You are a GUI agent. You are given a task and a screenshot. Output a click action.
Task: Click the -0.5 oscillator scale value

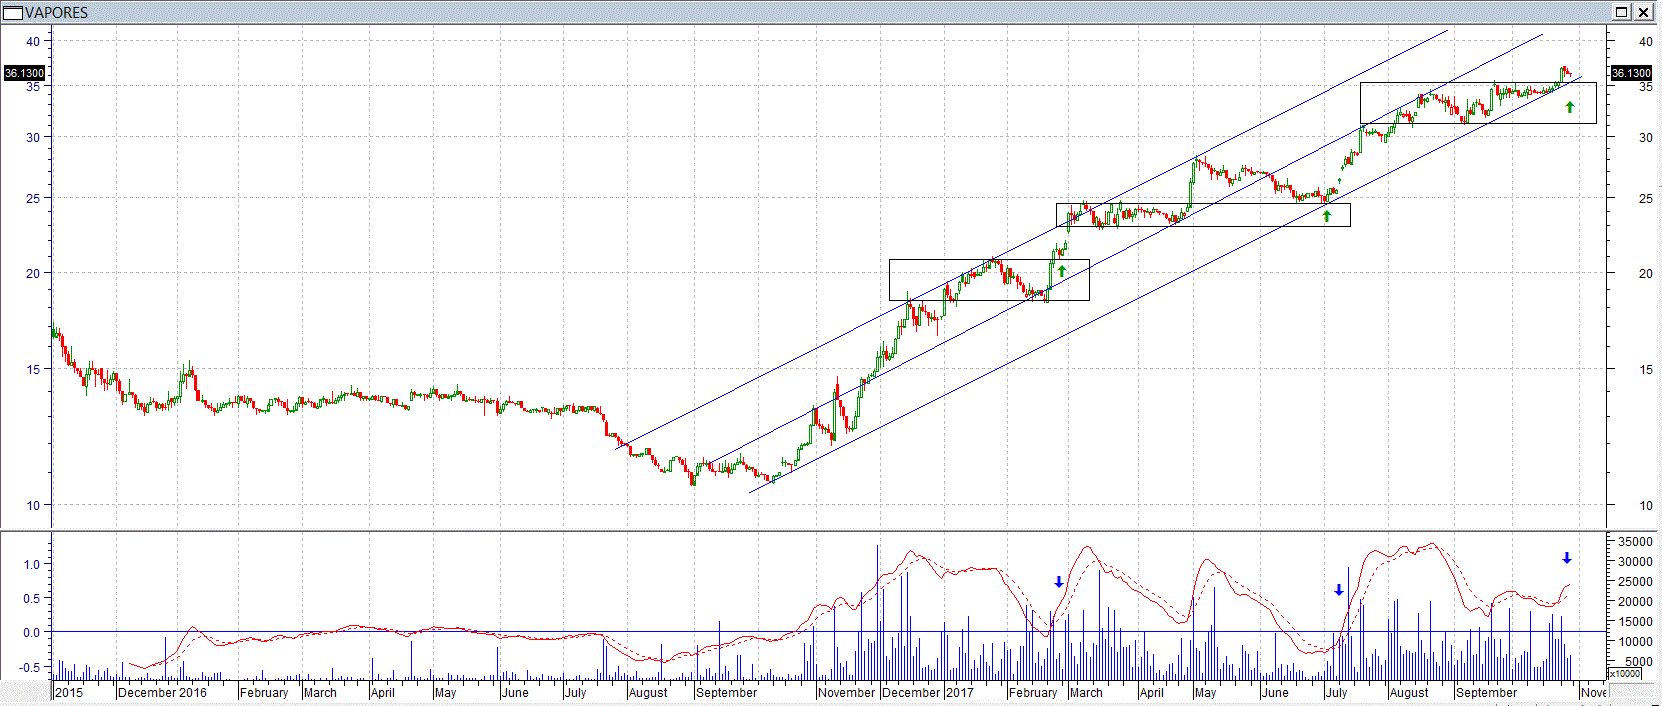[29, 667]
